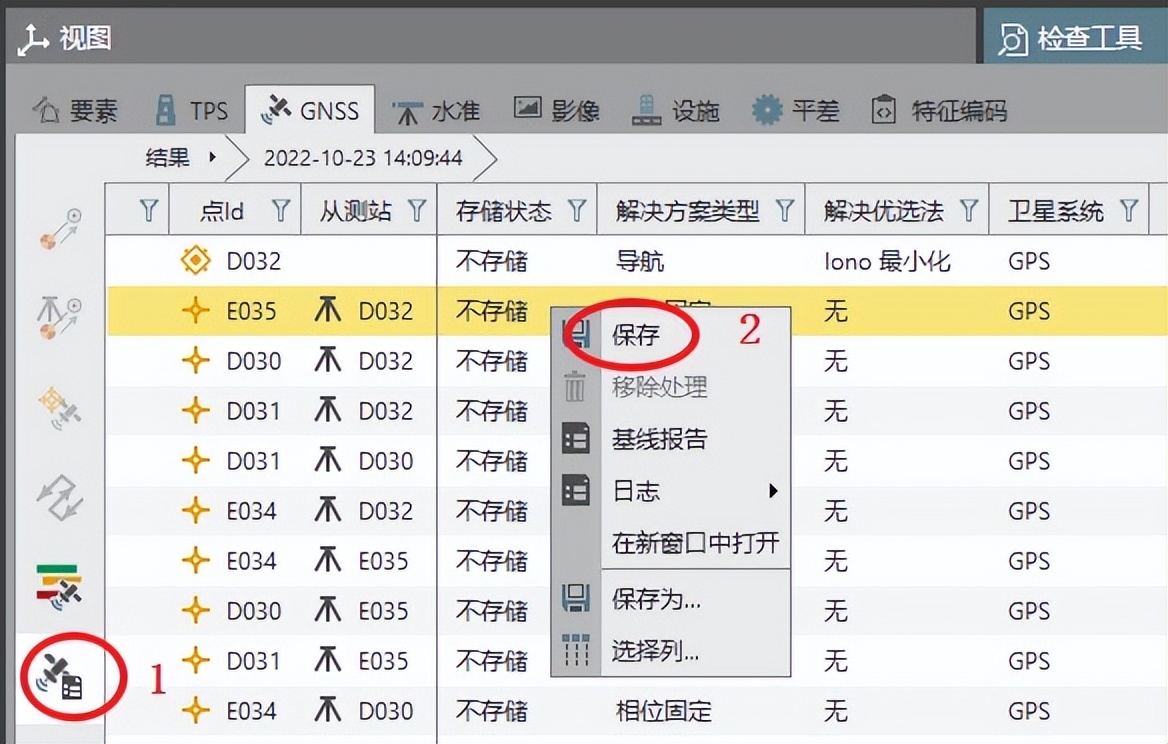Click the reference station icon for D032
1168x744 pixels.
[196, 261]
